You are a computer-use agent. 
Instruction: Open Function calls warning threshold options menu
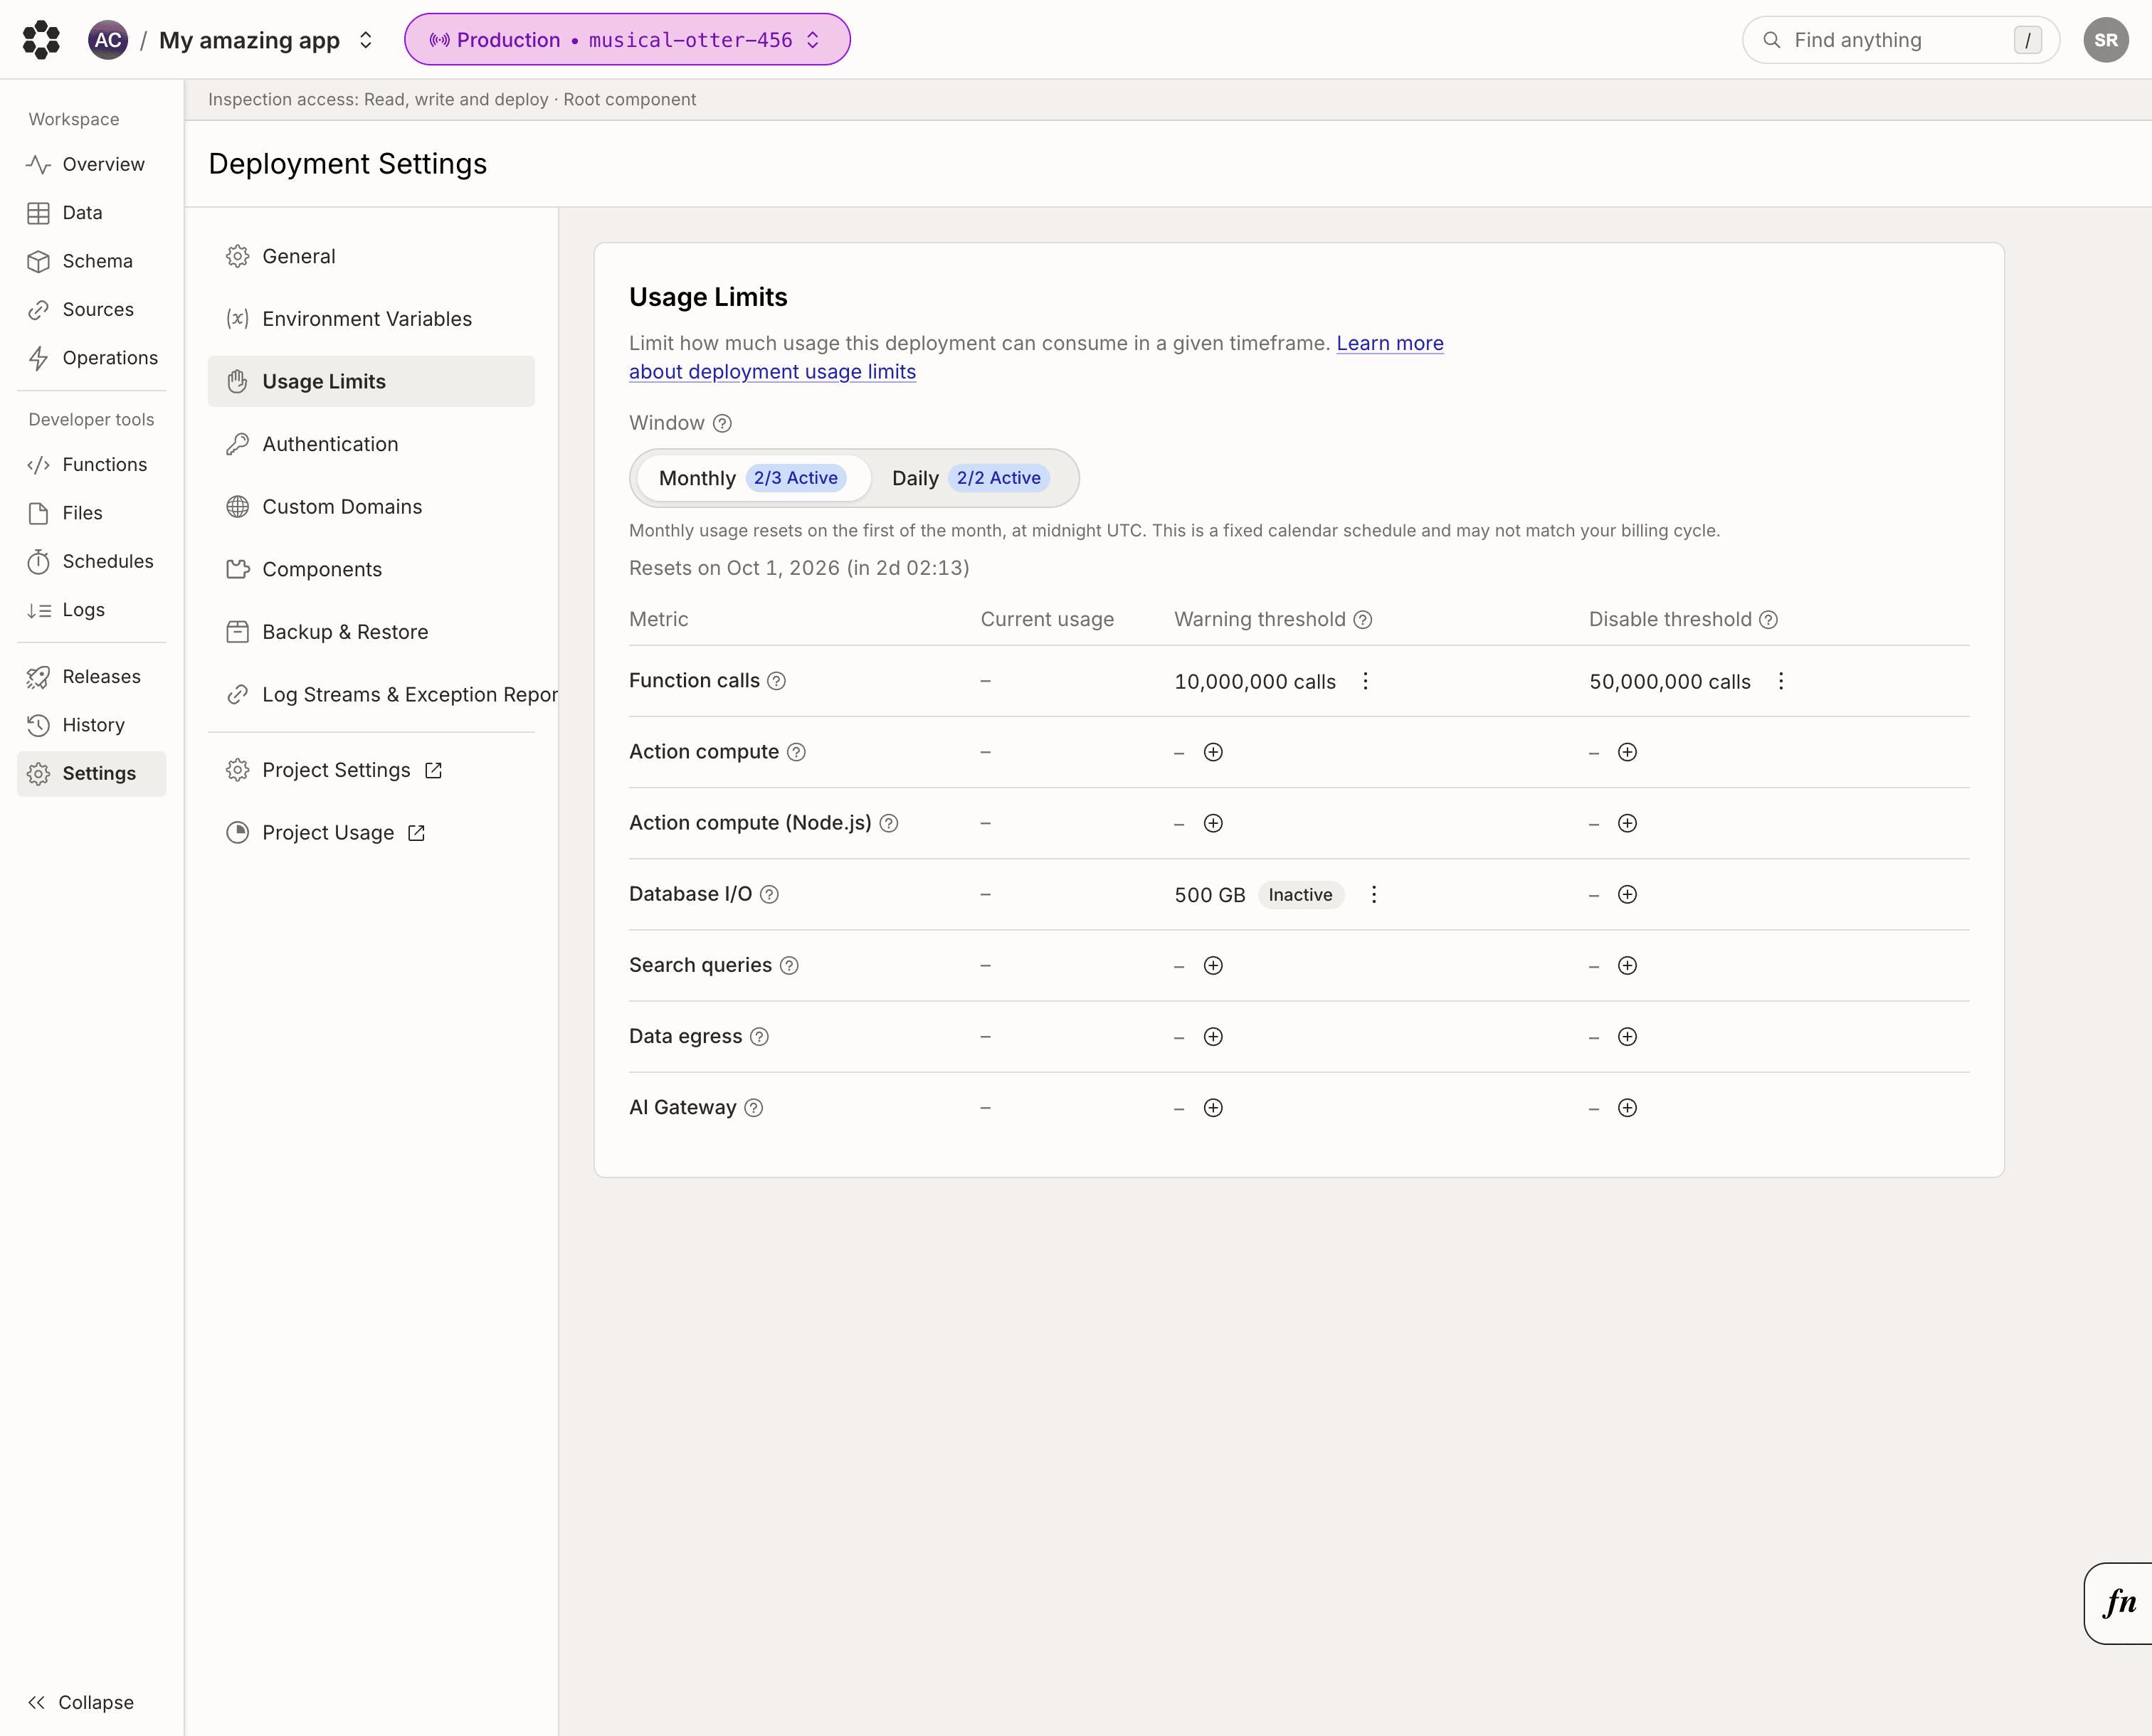pos(1365,681)
